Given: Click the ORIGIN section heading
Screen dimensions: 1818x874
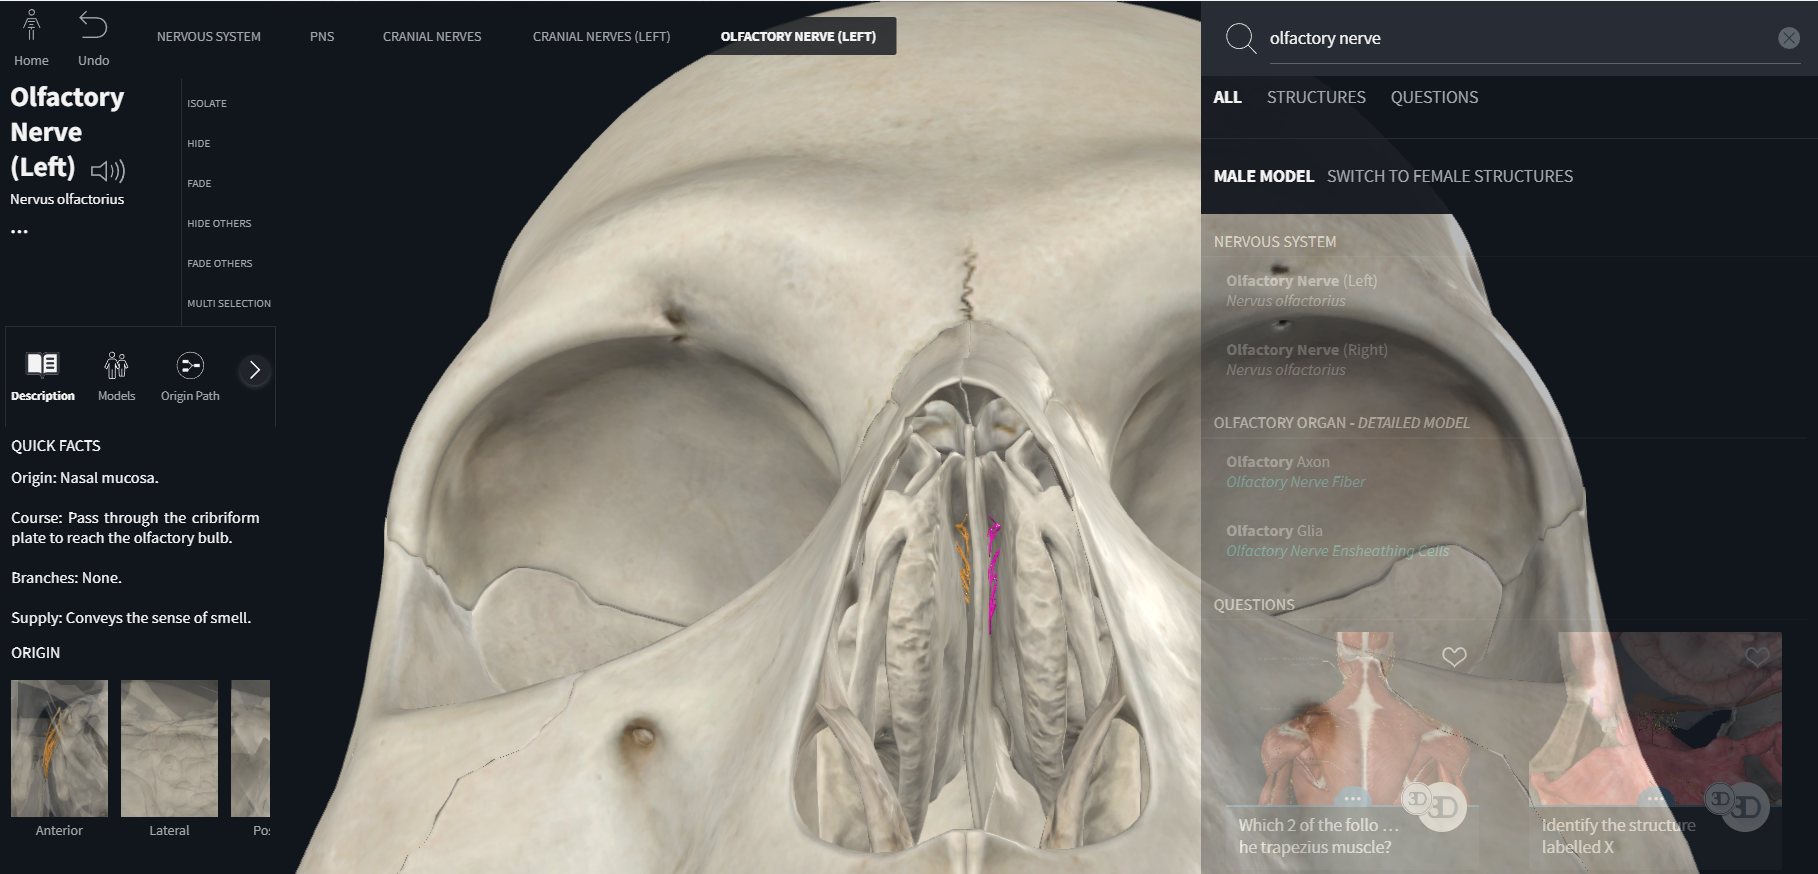Looking at the screenshot, I should pyautogui.click(x=36, y=653).
